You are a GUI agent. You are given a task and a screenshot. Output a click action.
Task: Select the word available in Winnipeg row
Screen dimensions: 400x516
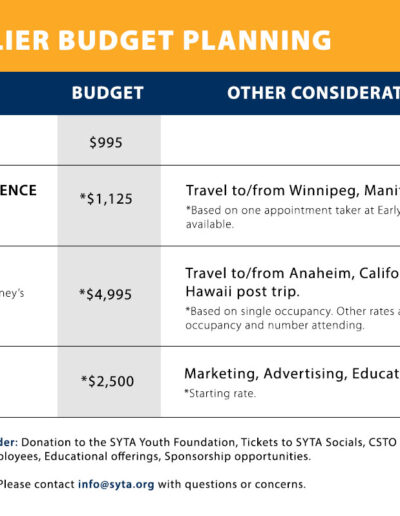(x=210, y=224)
